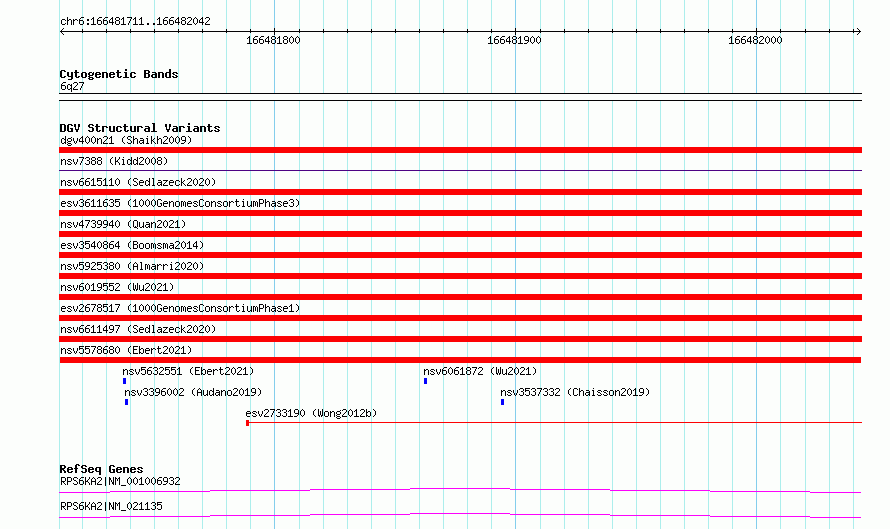Click the red bar under nsv5578680
This screenshot has height=529, width=890.
[x=460, y=360]
